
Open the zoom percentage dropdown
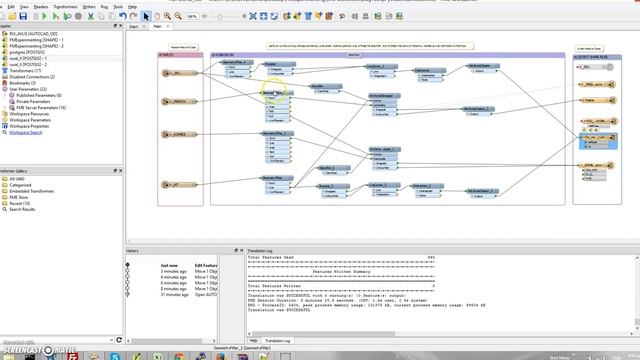click(x=193, y=16)
